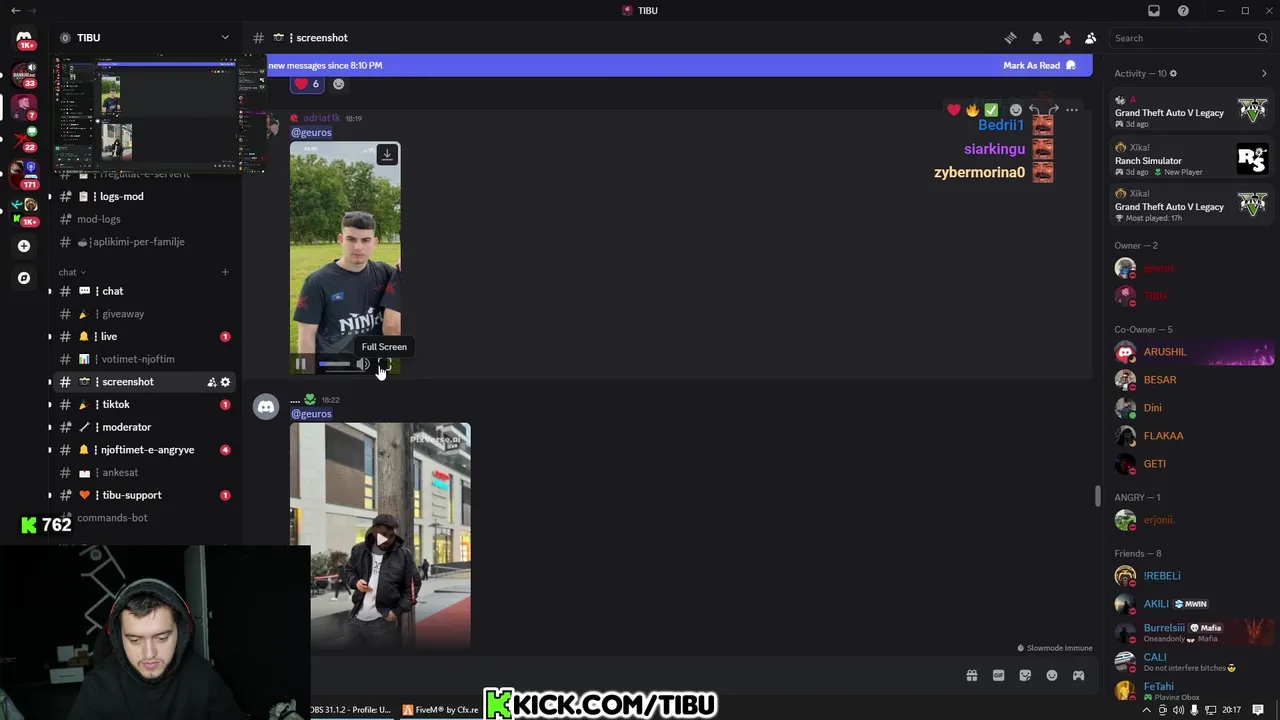The height and width of the screenshot is (720, 1280).
Task: Open Discover servers compass icon
Action: (24, 278)
